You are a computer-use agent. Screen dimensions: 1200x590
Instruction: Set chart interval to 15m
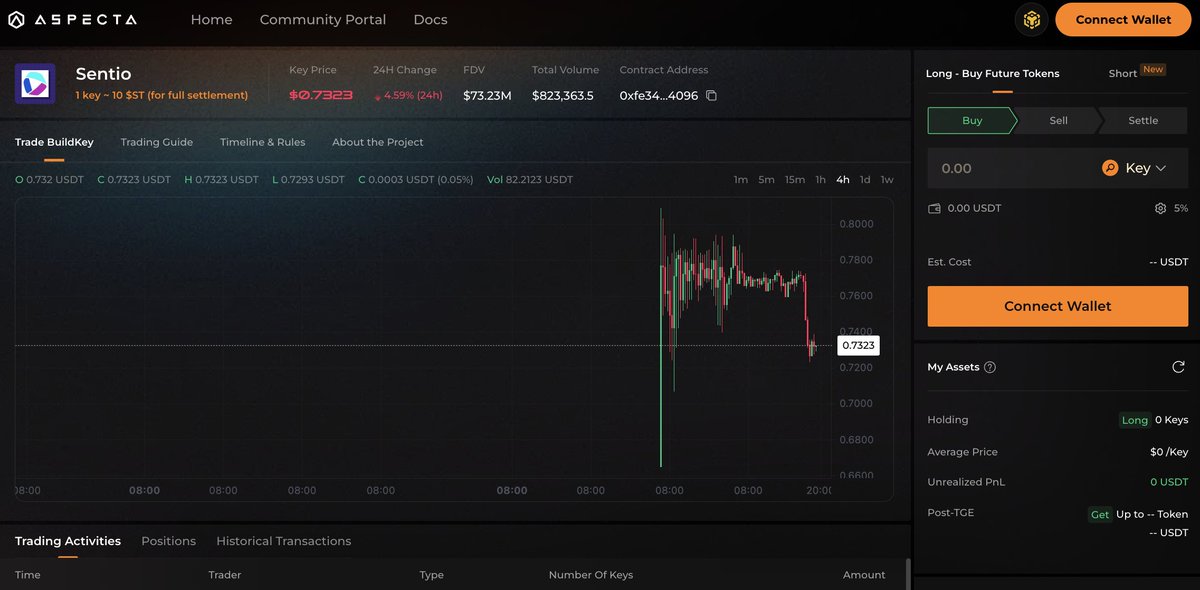point(795,180)
